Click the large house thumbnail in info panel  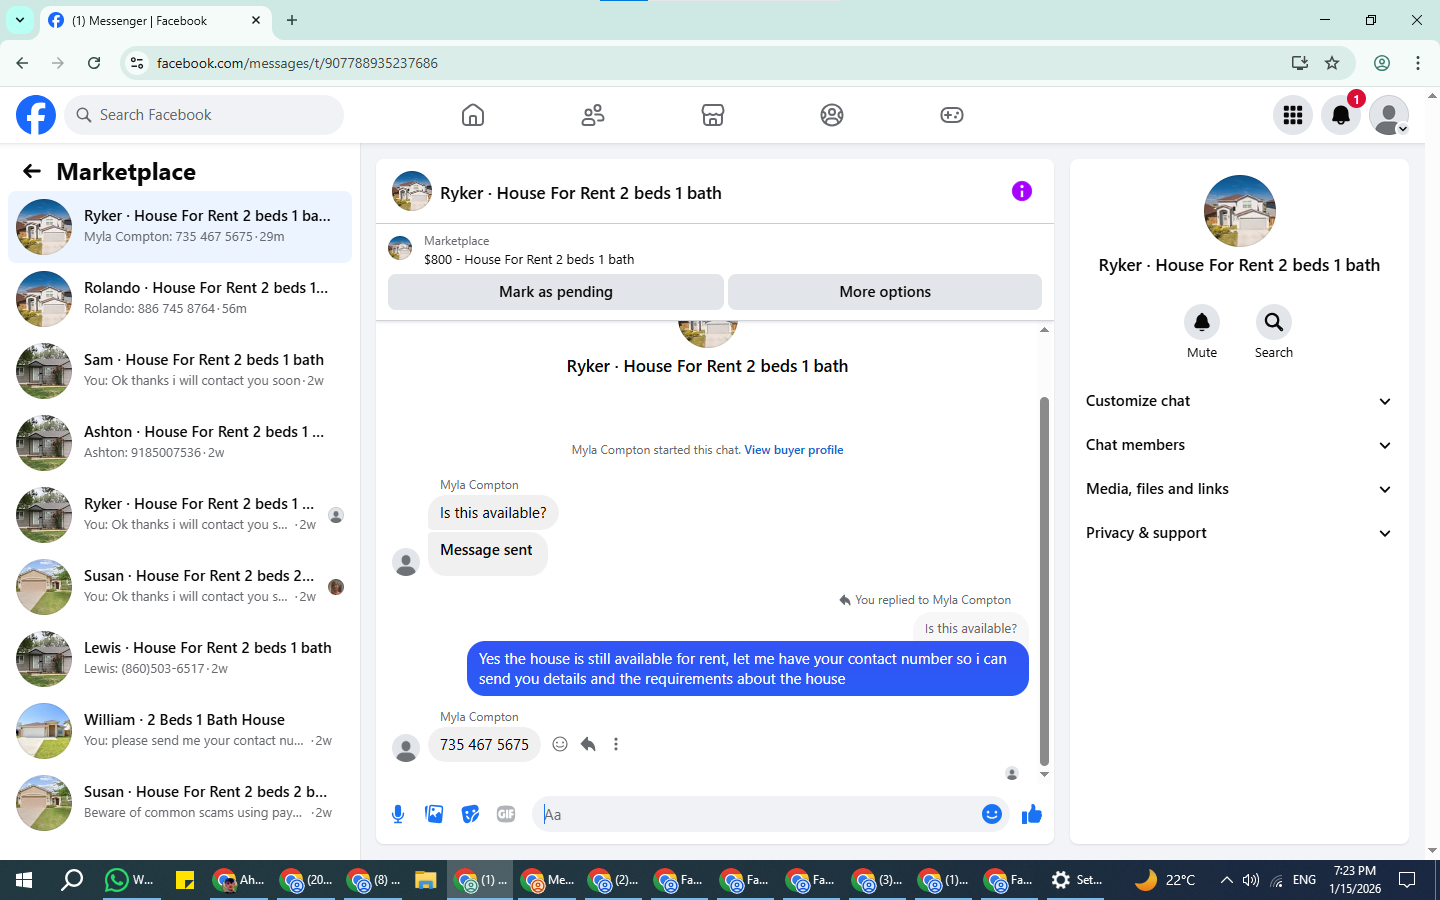coord(1240,211)
